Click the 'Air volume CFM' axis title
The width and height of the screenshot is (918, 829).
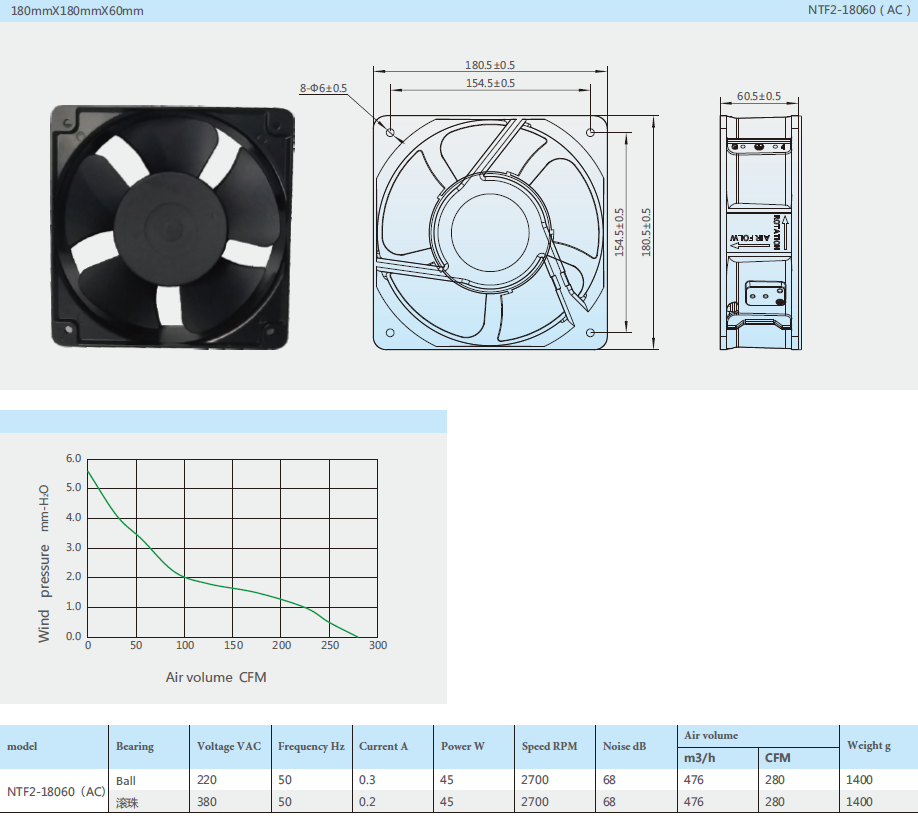pyautogui.click(x=216, y=677)
